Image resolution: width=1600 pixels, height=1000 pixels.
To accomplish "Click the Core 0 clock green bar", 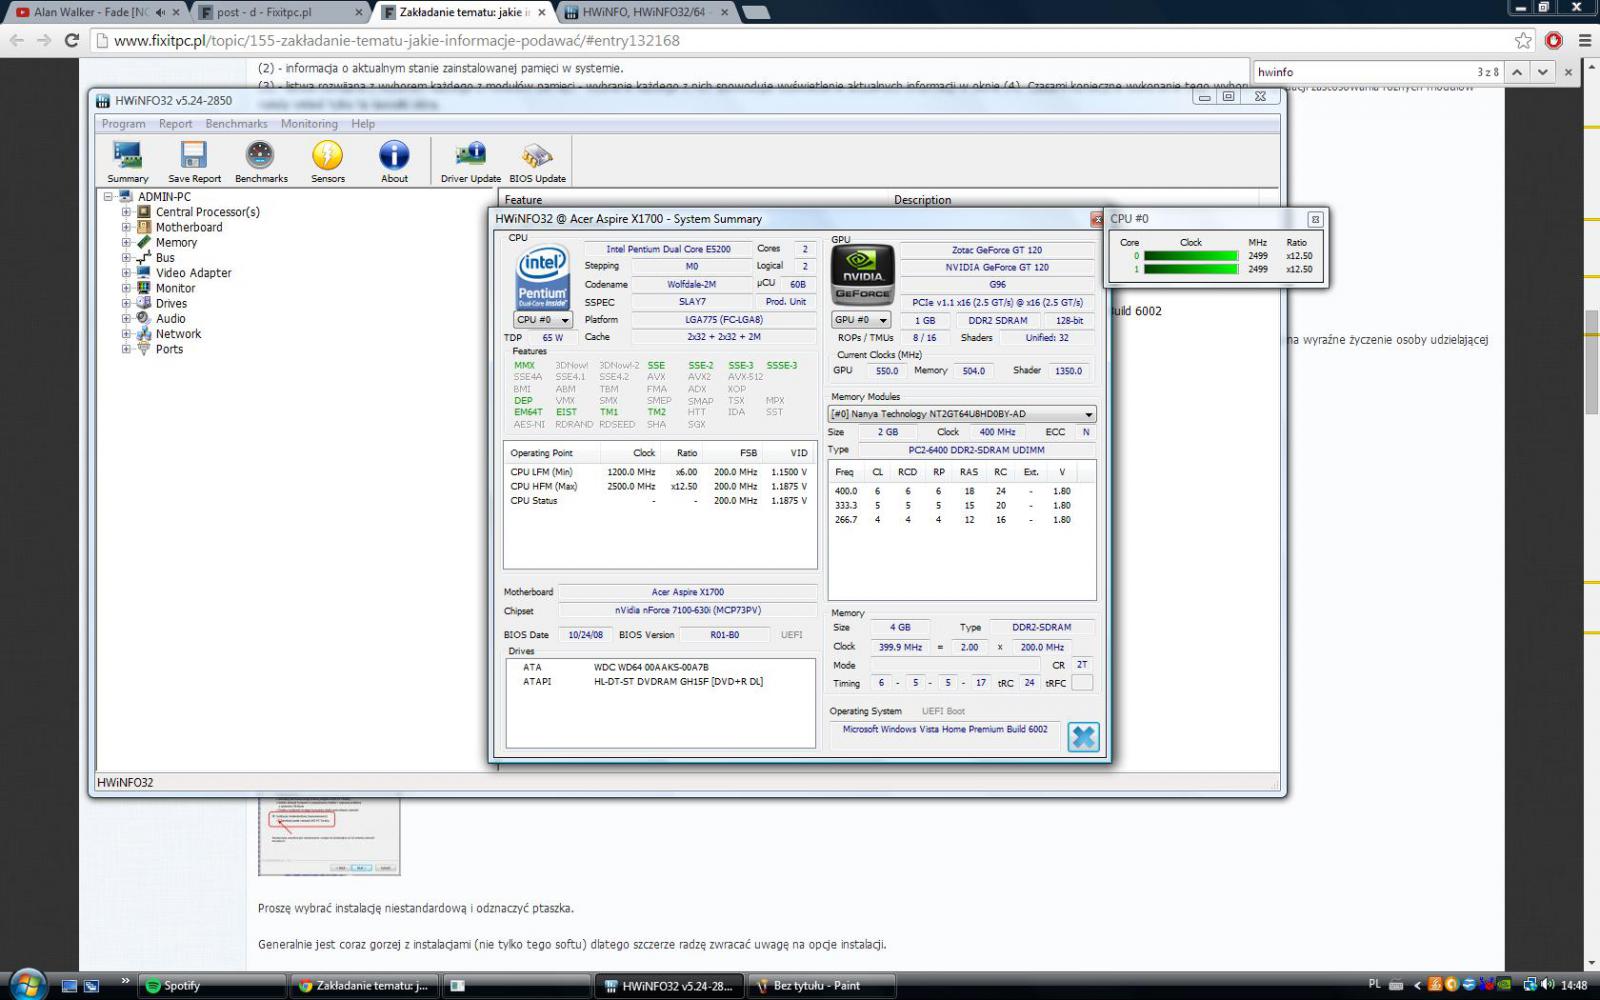I will click(1191, 256).
